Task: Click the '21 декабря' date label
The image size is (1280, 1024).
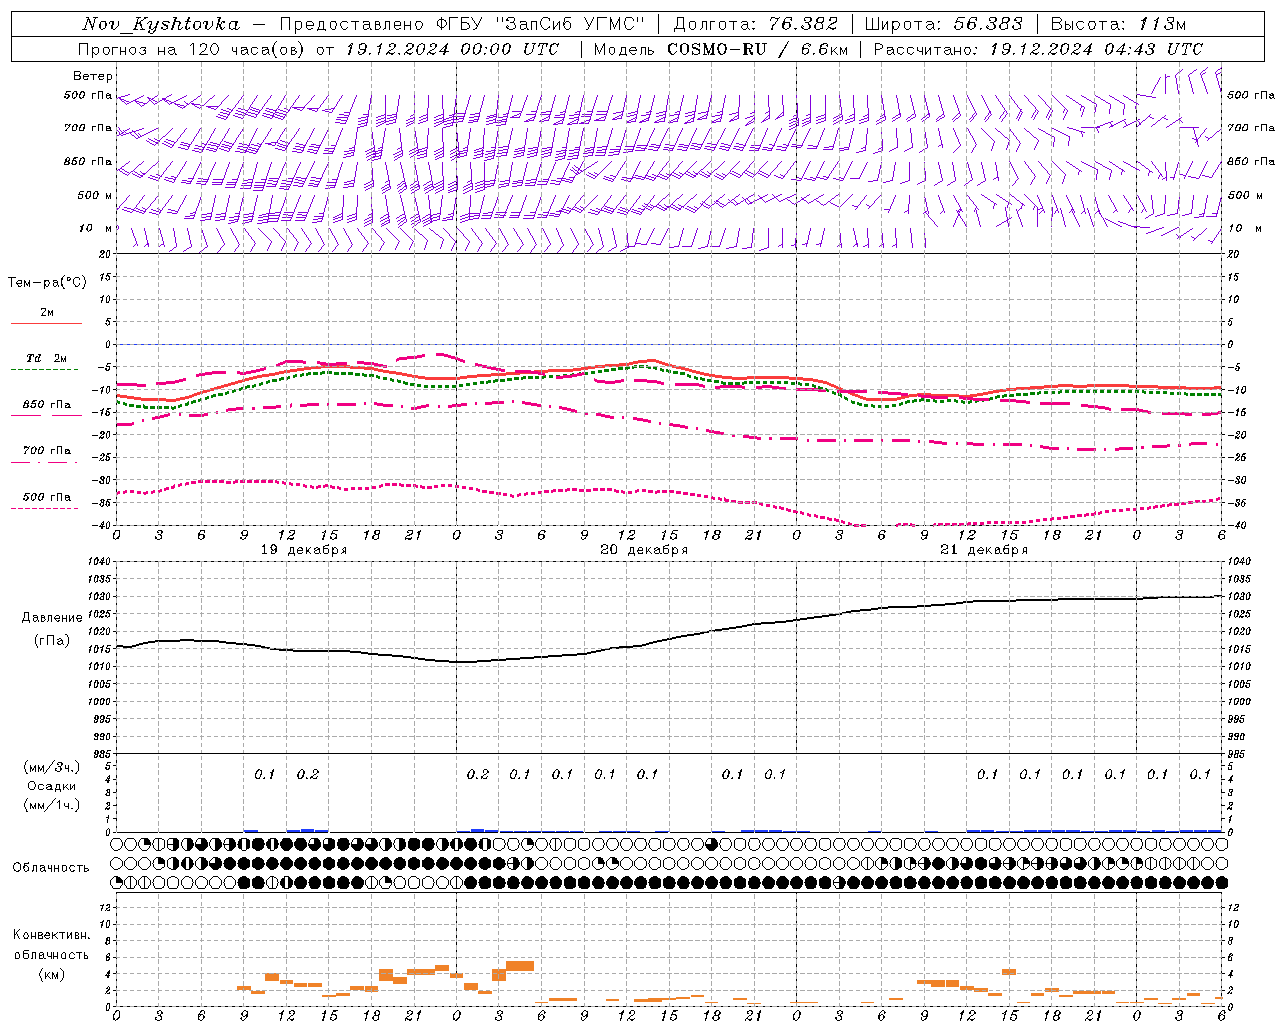Action: pyautogui.click(x=984, y=550)
